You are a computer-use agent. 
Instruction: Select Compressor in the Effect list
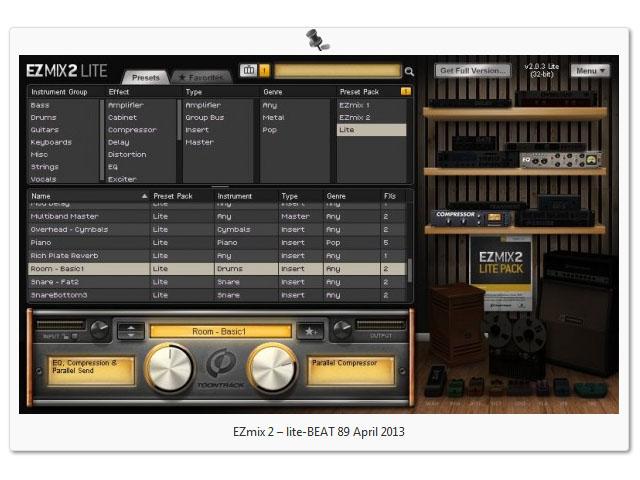132,130
